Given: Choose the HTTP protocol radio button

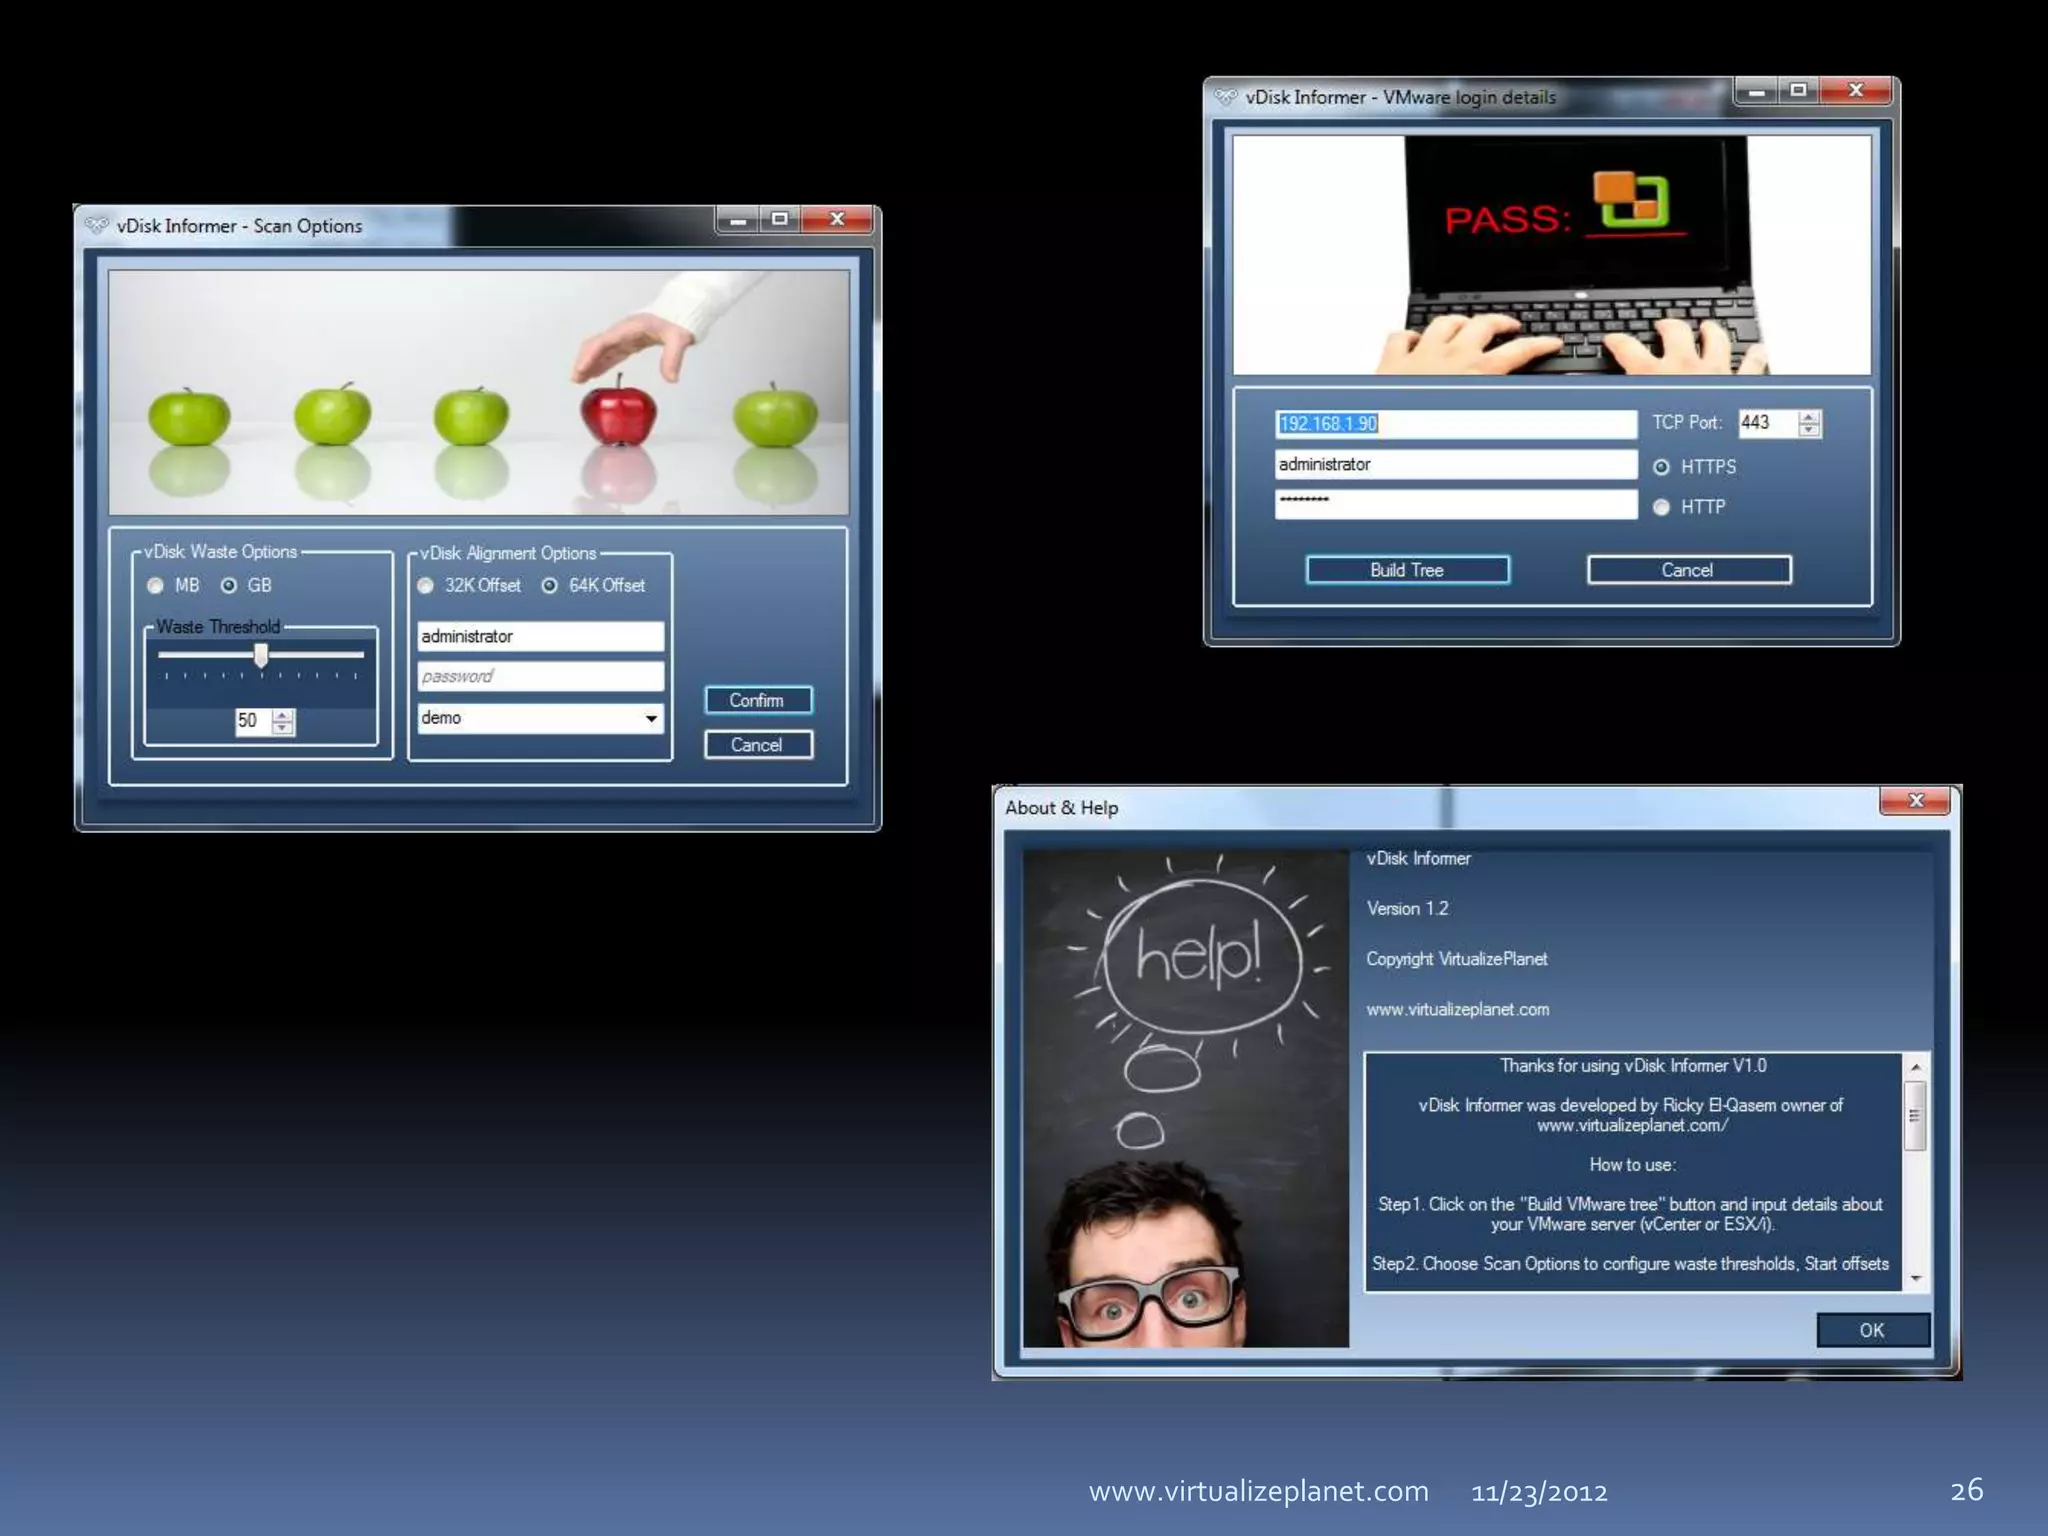Looking at the screenshot, I should pos(1661,507).
